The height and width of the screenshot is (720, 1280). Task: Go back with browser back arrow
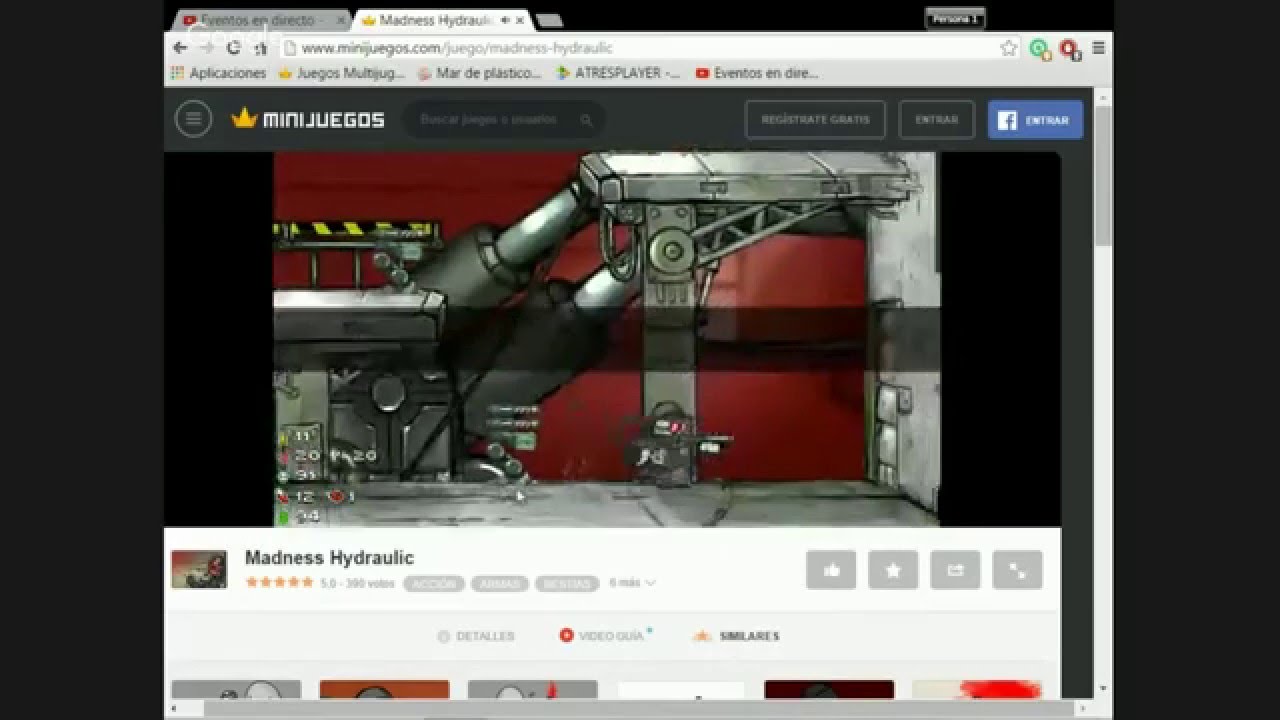tap(180, 48)
